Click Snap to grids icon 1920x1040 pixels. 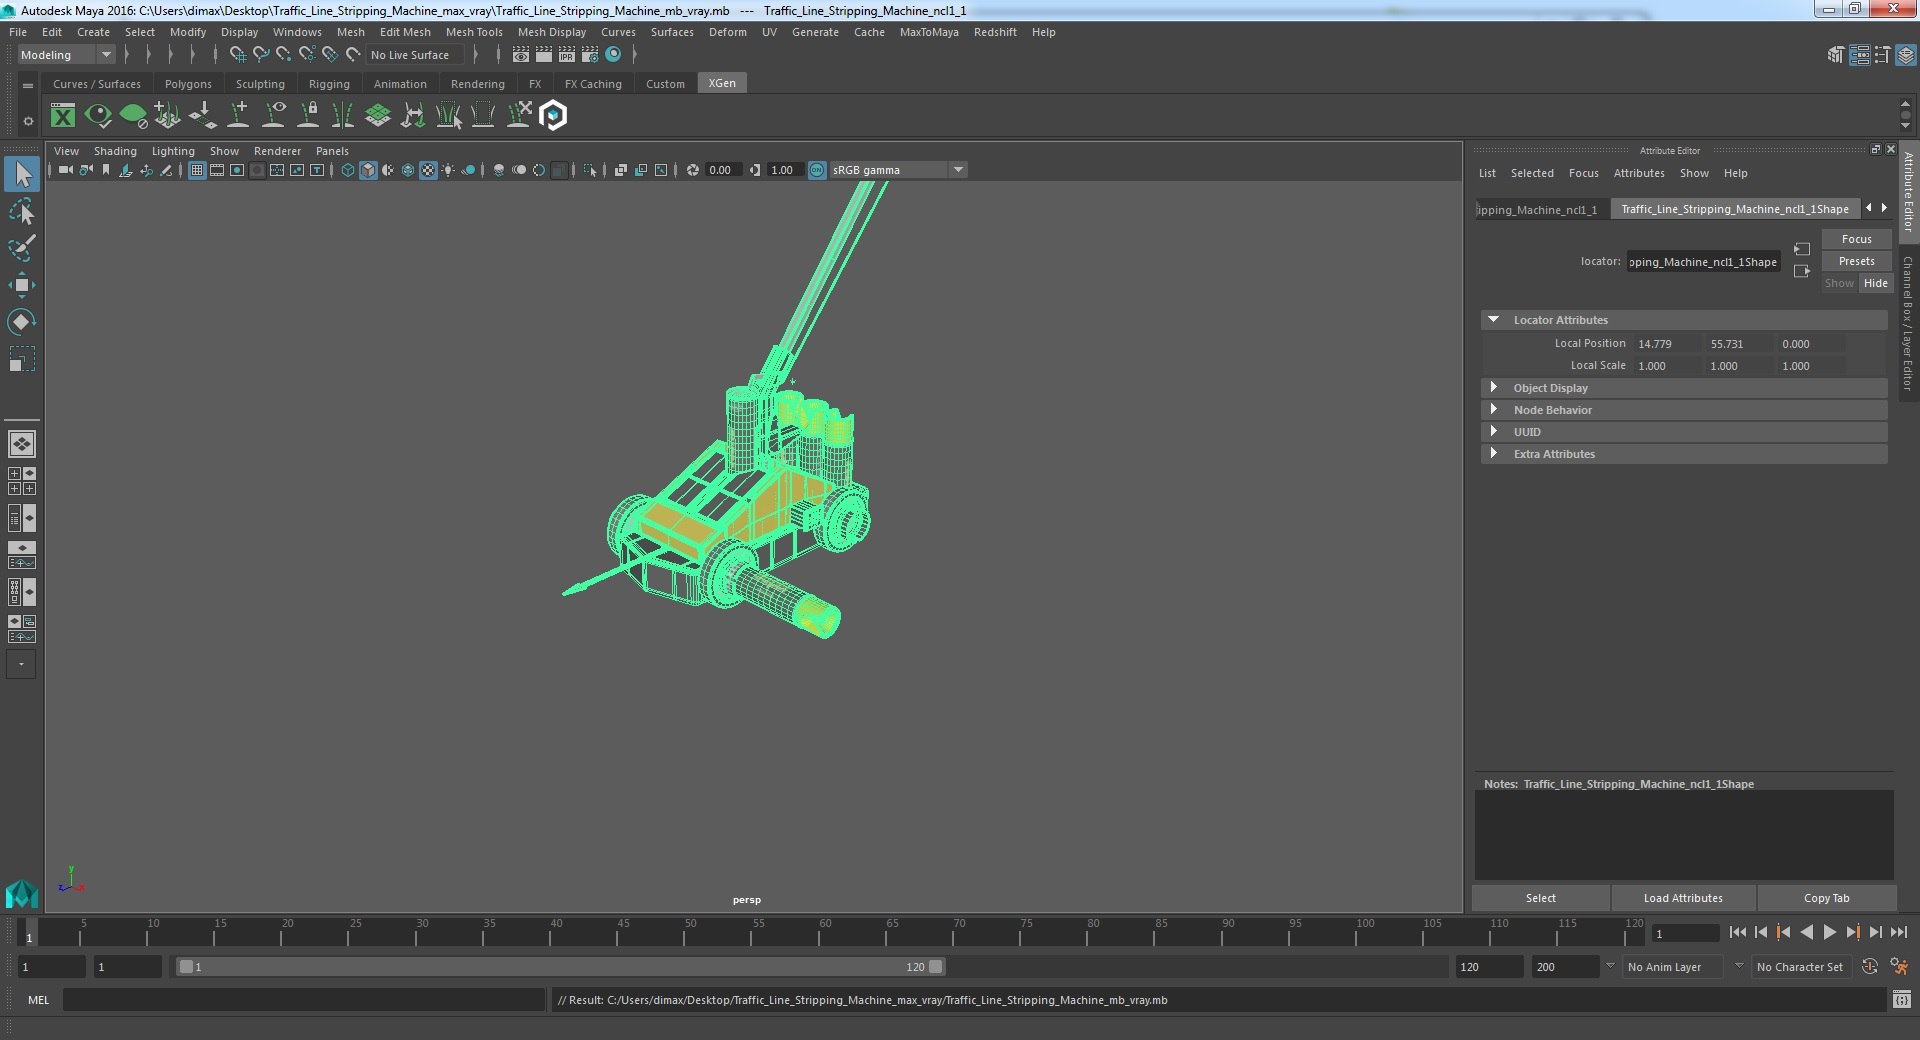[238, 55]
